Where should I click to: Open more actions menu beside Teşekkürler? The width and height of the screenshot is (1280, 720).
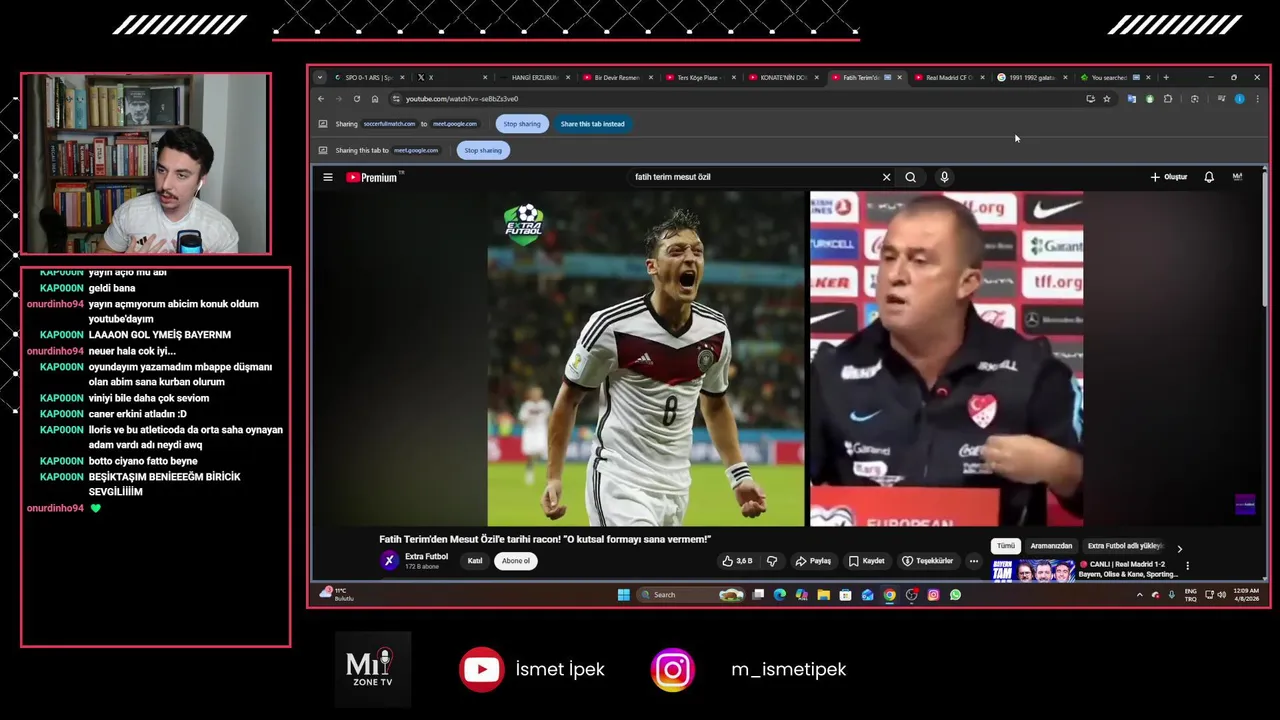click(973, 561)
